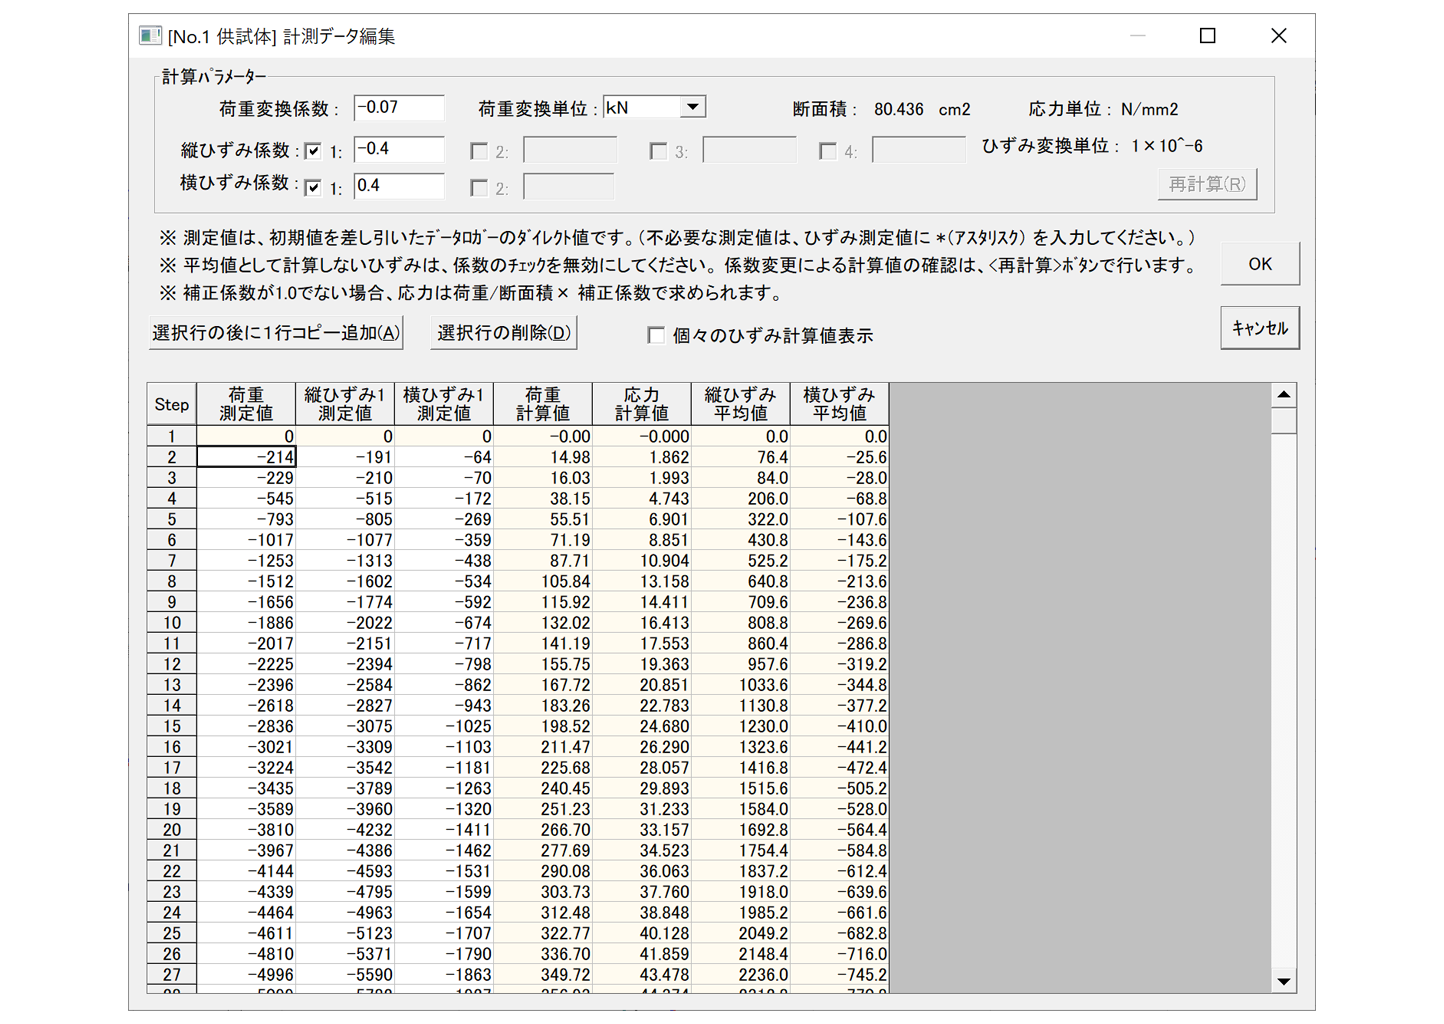Select the 荷重測定値 cell in Step 5 row

click(246, 519)
